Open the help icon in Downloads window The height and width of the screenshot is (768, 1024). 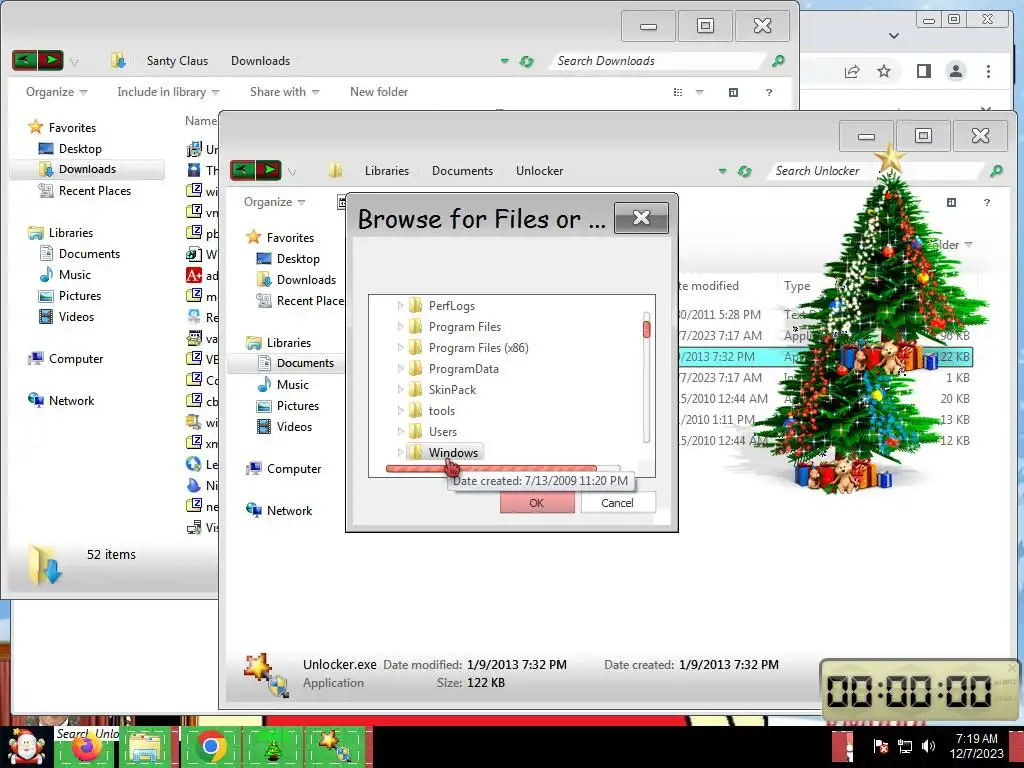(x=769, y=92)
